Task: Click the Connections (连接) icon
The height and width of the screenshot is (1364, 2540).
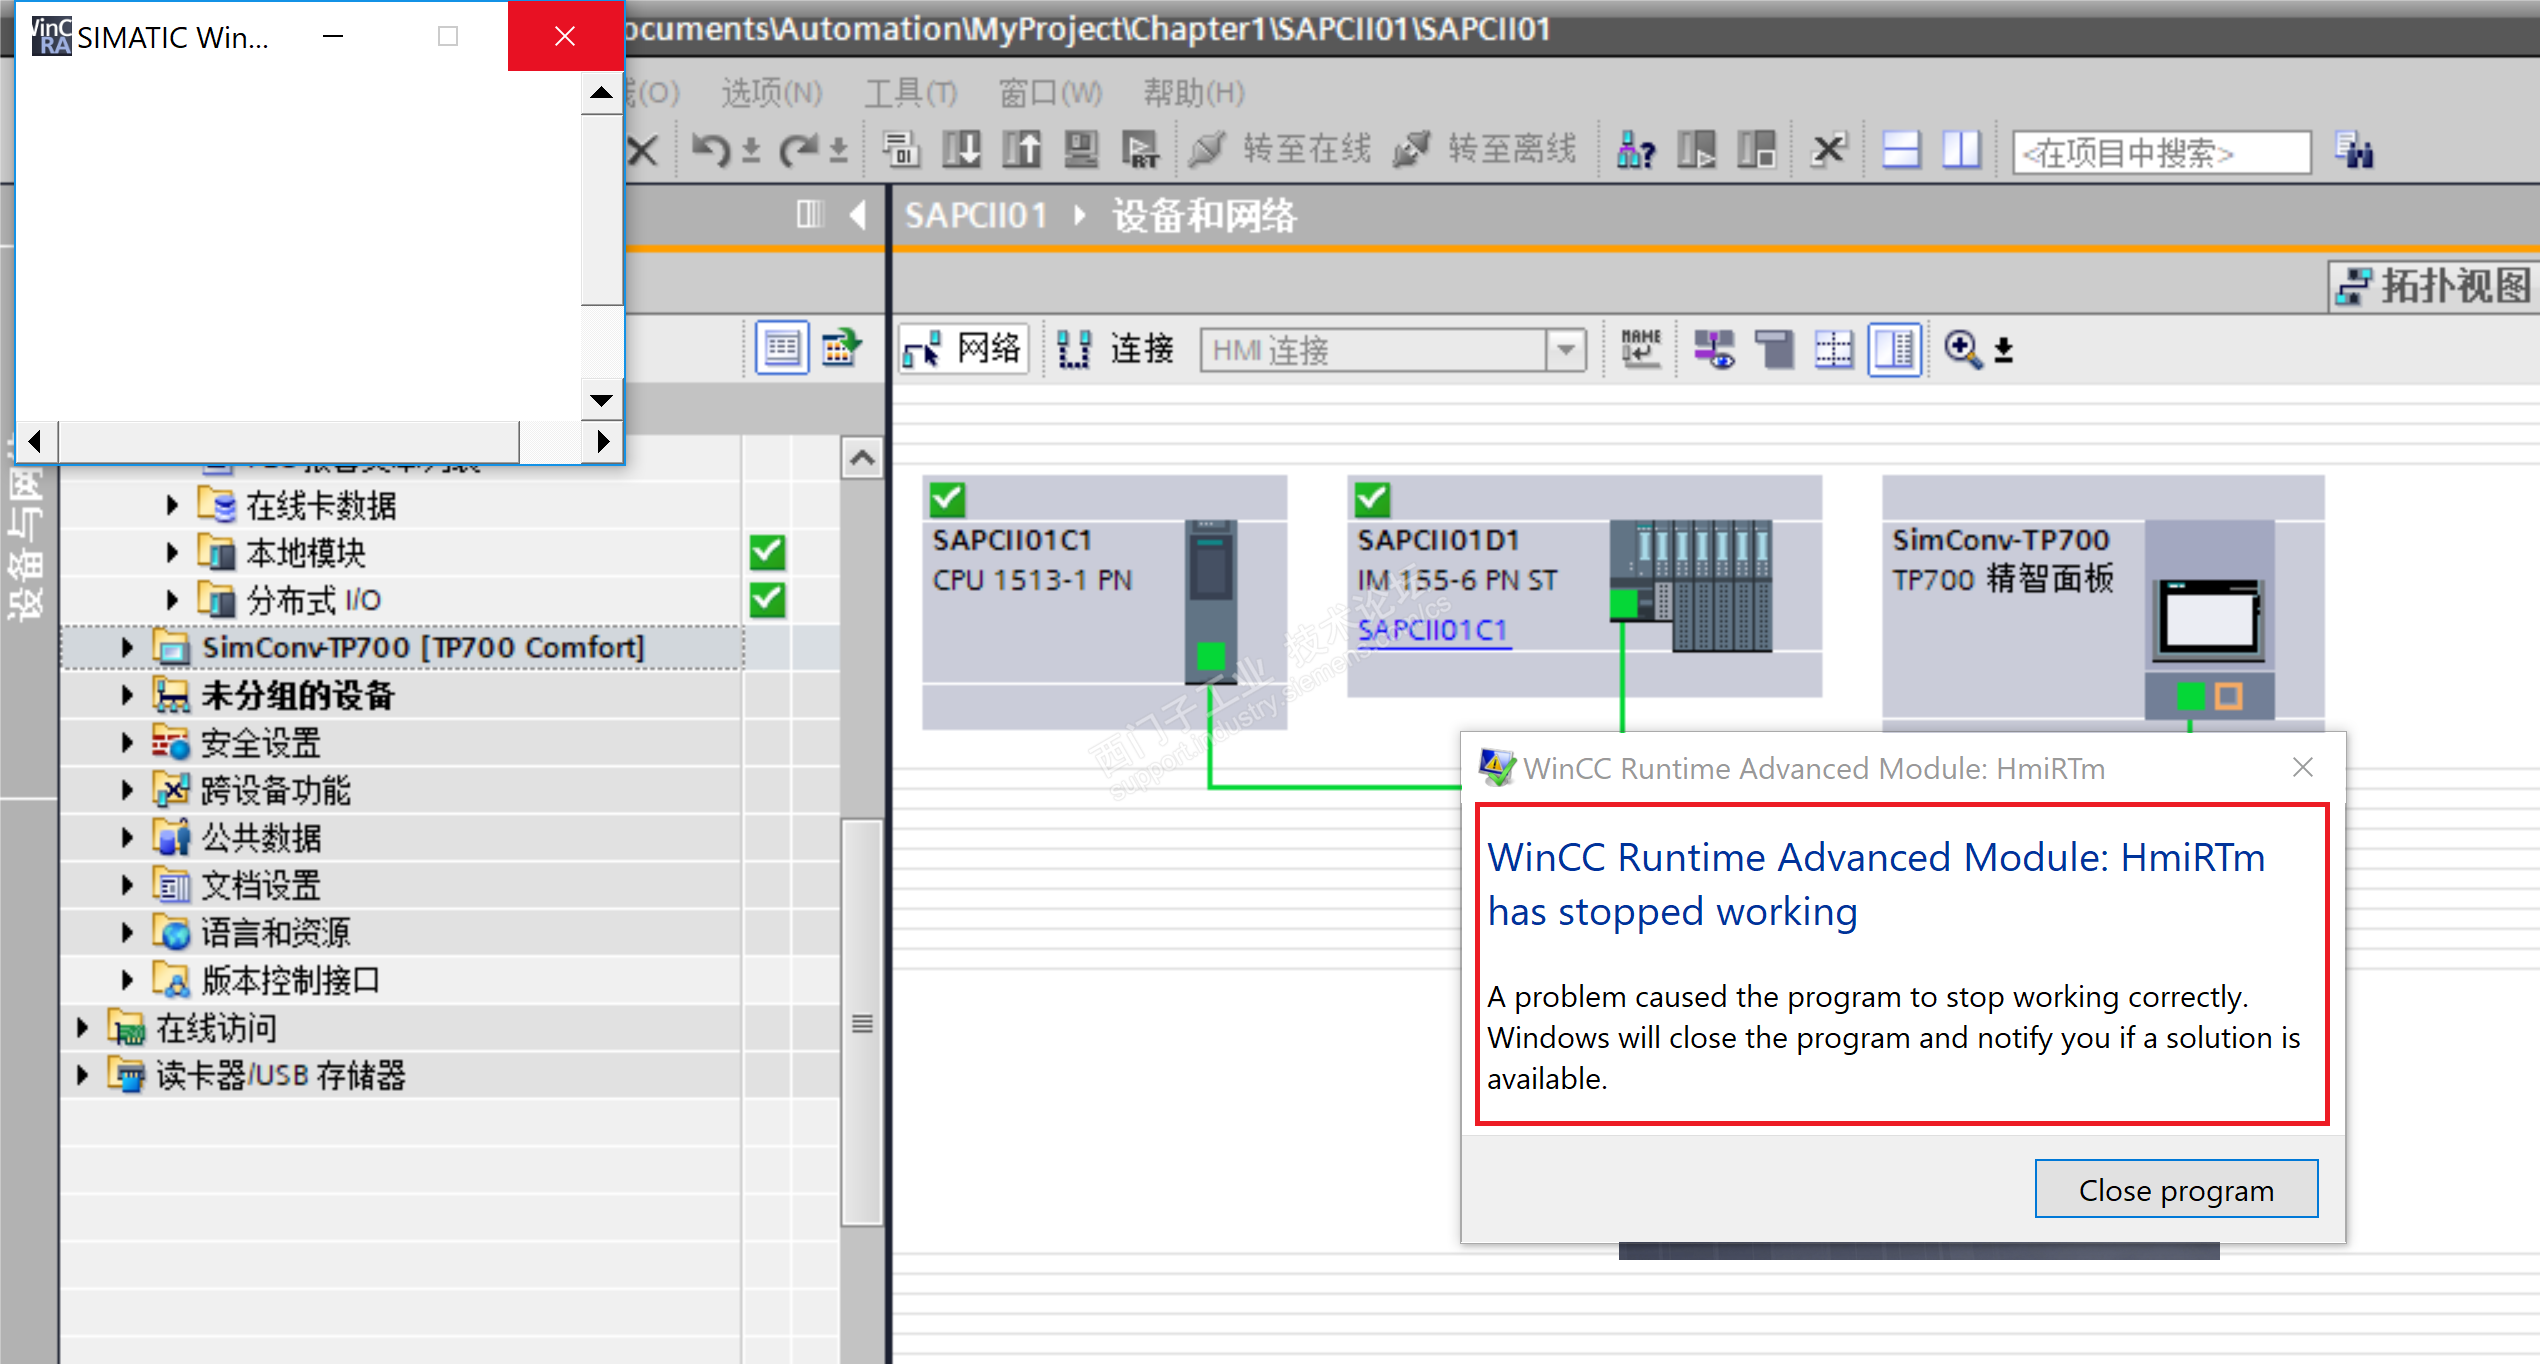Action: 1075,350
